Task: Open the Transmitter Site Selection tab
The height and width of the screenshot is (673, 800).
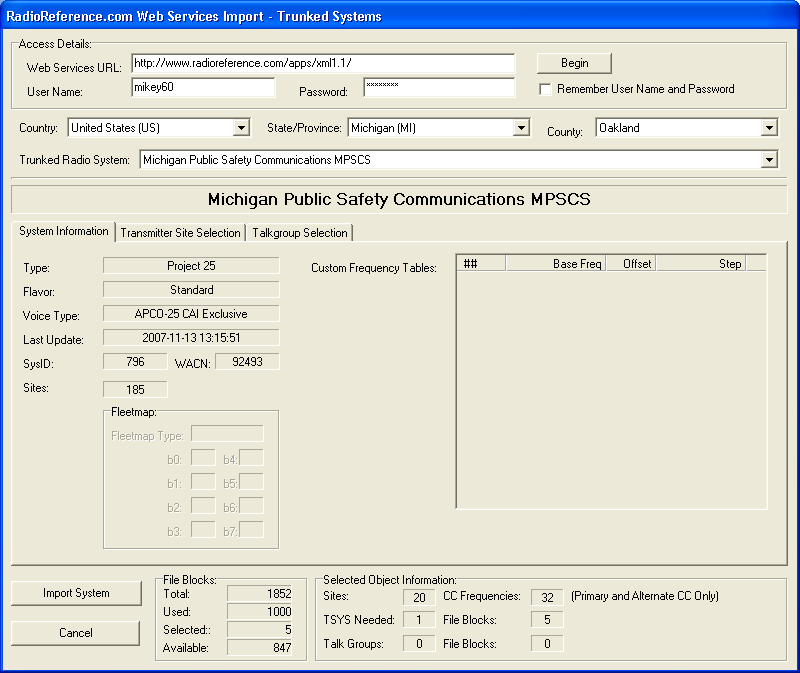Action: [180, 233]
